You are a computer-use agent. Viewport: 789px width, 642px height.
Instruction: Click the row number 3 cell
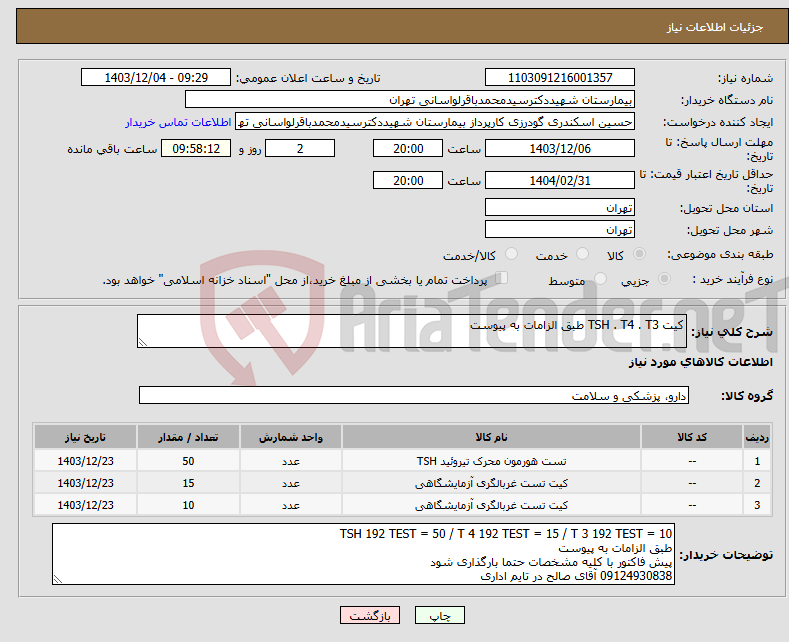tap(757, 505)
